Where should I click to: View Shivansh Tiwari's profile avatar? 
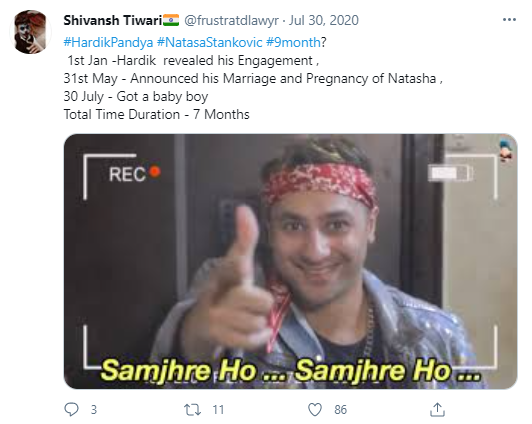point(31,32)
